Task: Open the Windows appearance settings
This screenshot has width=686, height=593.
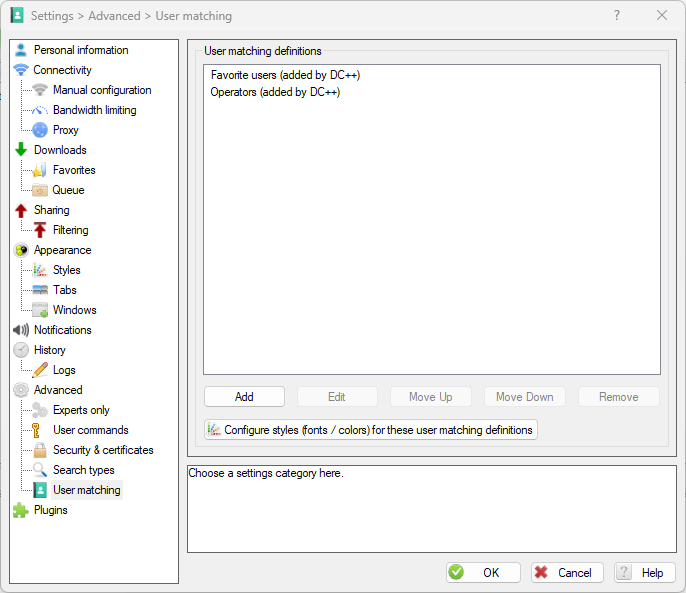Action: coord(74,310)
